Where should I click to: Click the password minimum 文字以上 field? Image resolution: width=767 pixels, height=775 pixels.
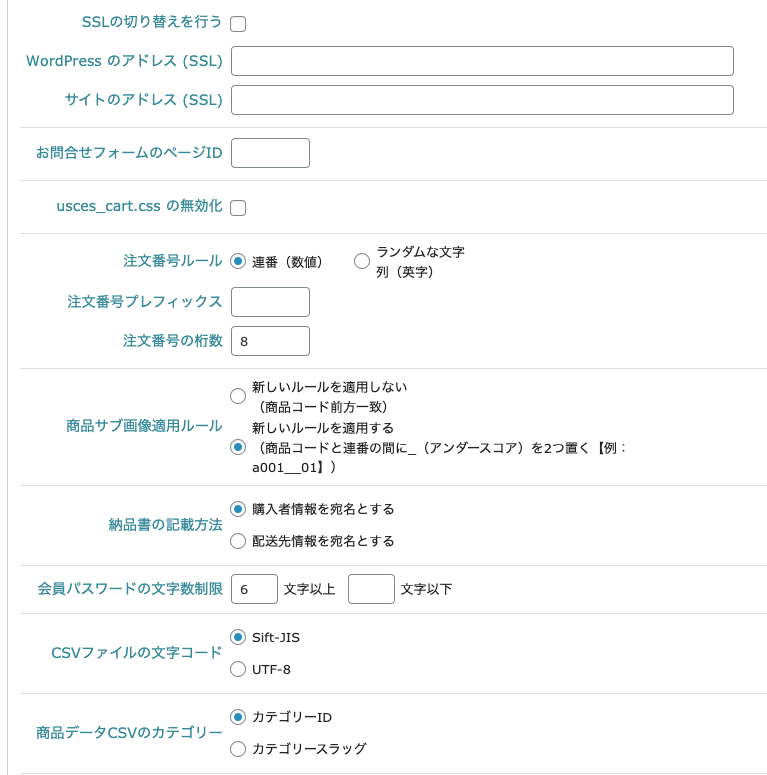(255, 589)
